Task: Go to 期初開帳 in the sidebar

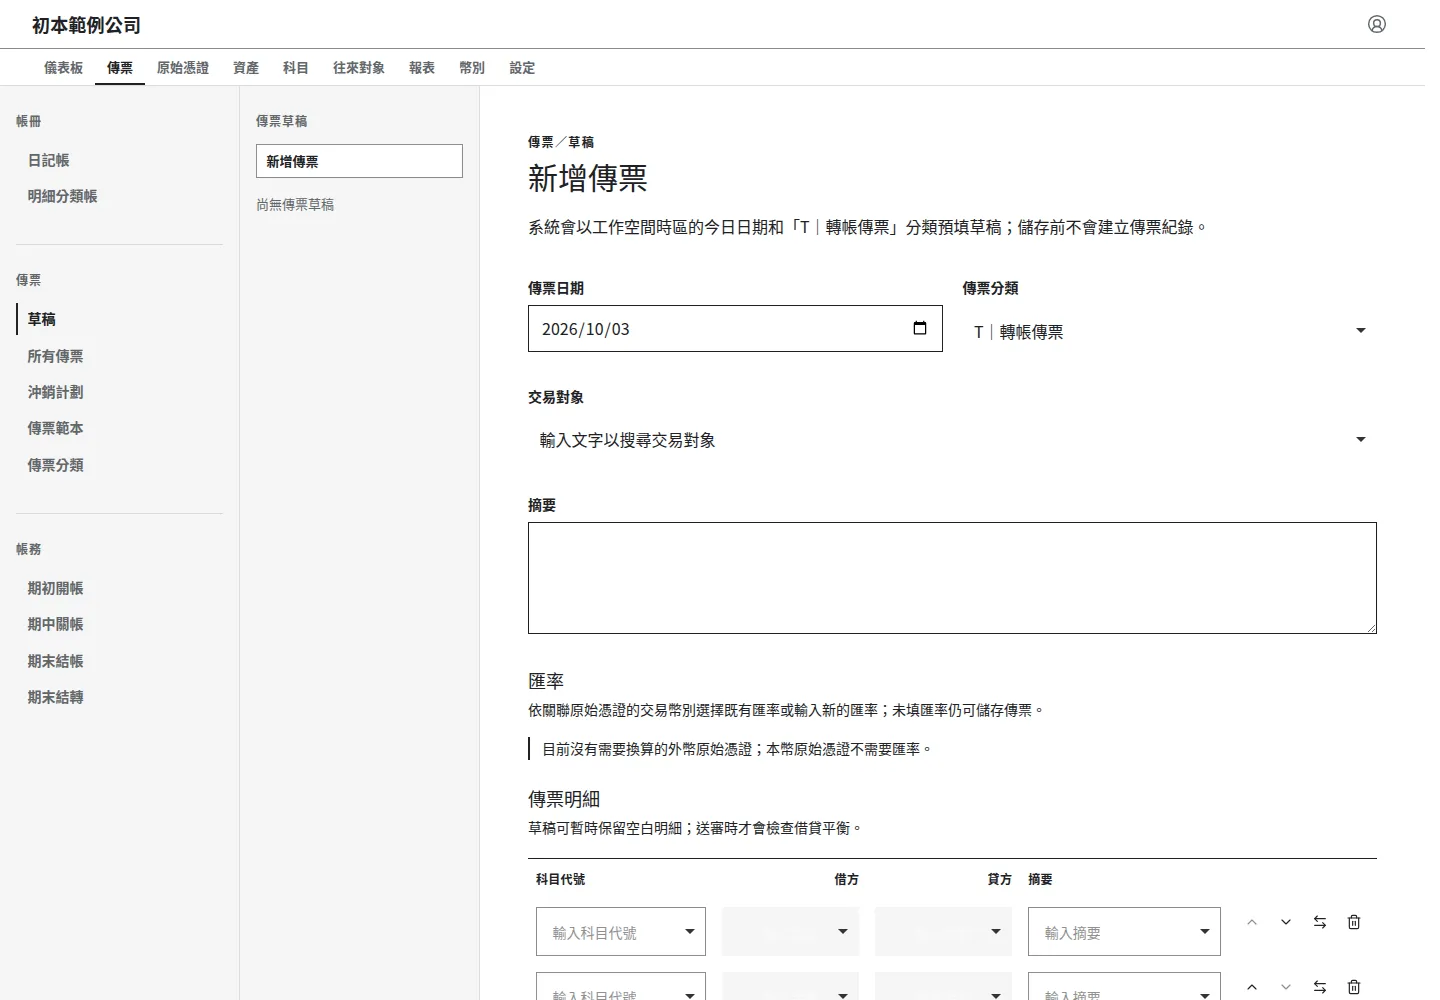Action: [120, 588]
